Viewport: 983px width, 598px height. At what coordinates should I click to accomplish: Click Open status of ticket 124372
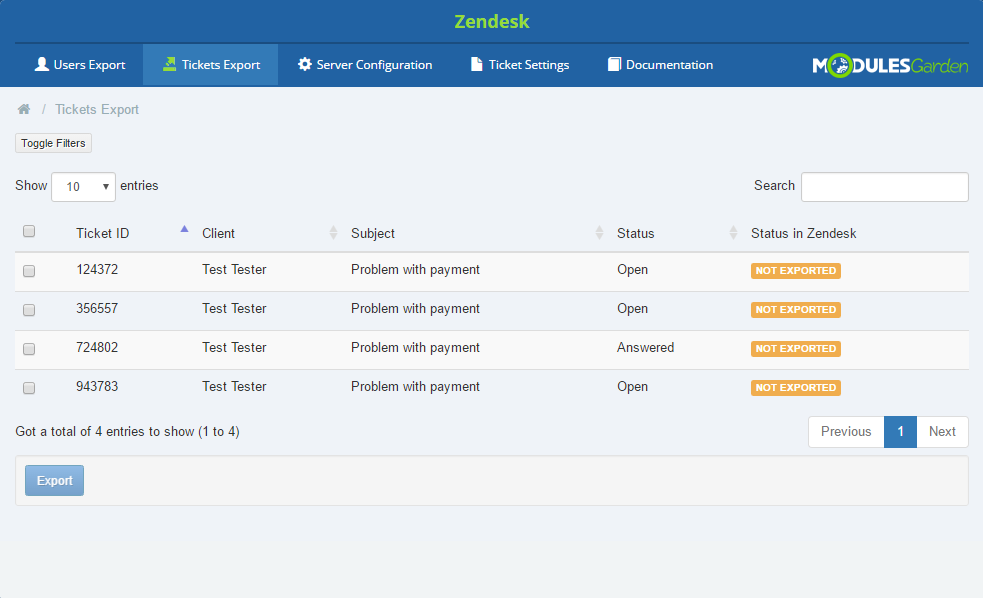632,270
